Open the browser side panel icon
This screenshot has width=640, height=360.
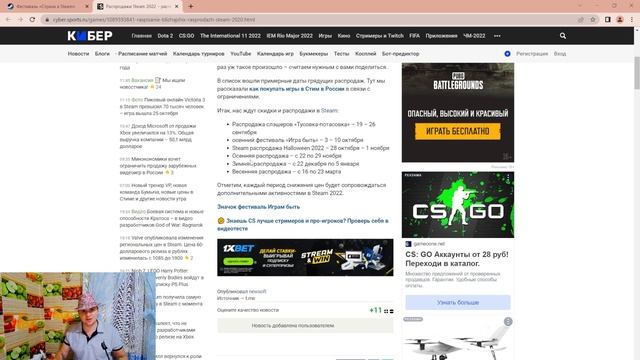click(608, 20)
